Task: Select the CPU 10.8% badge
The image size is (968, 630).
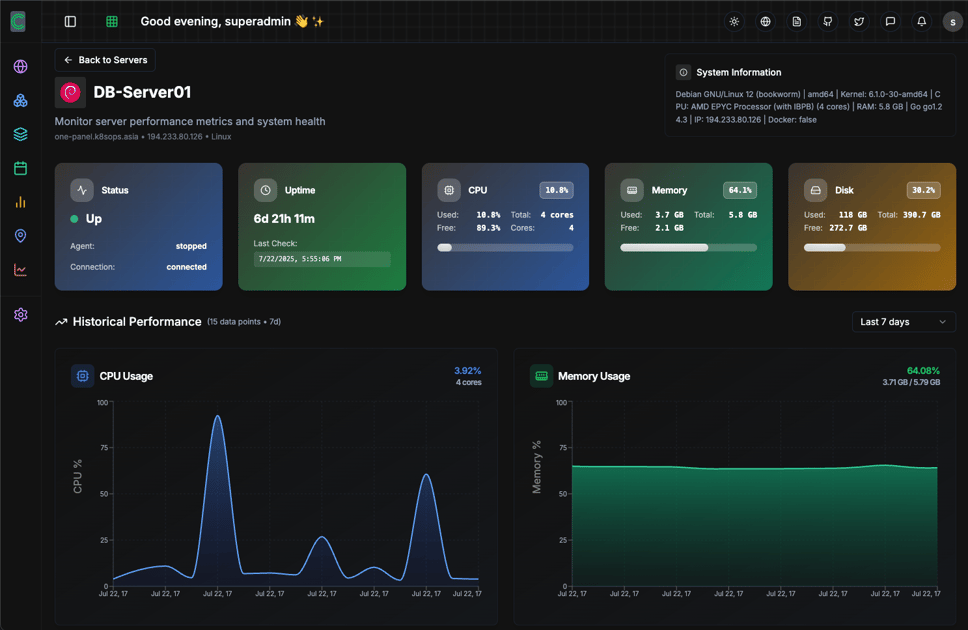Action: point(556,190)
